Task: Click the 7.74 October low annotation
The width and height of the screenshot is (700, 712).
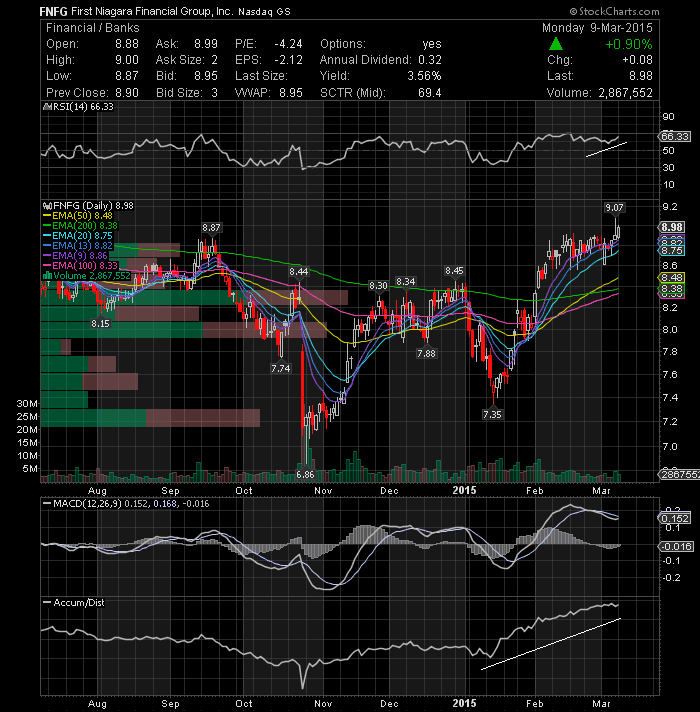Action: (281, 368)
